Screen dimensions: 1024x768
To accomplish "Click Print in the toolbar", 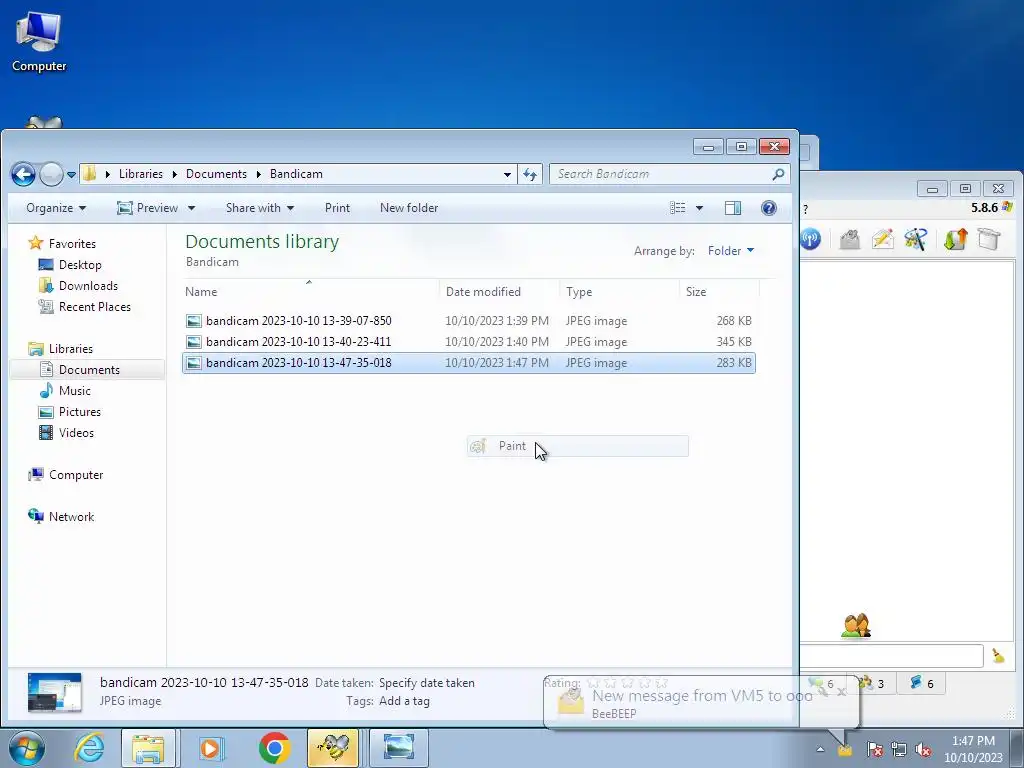I will (337, 208).
